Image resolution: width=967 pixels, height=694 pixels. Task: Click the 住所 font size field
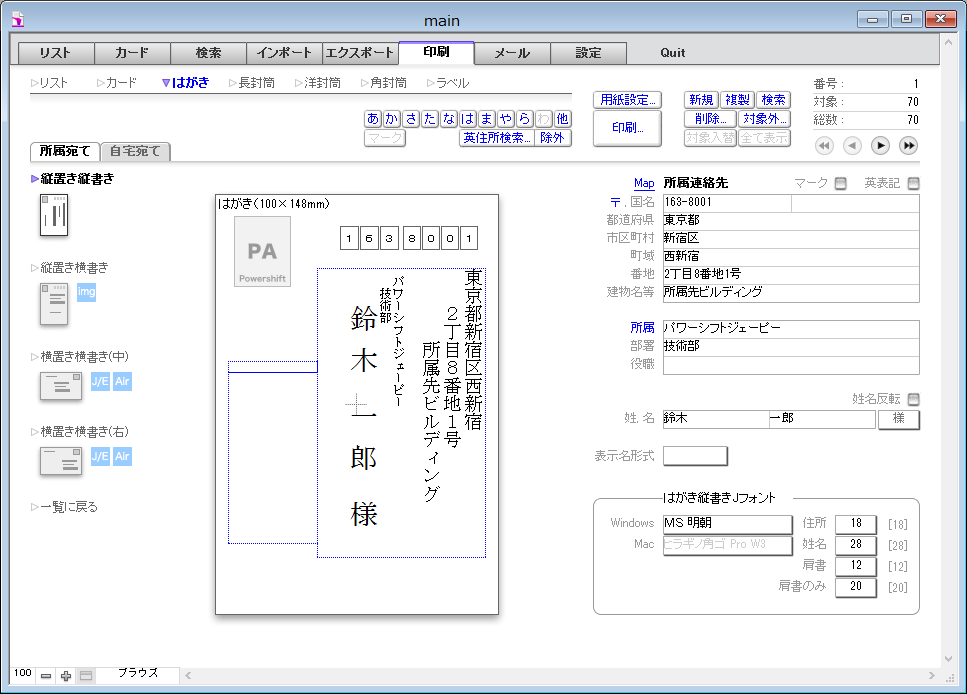click(855, 523)
